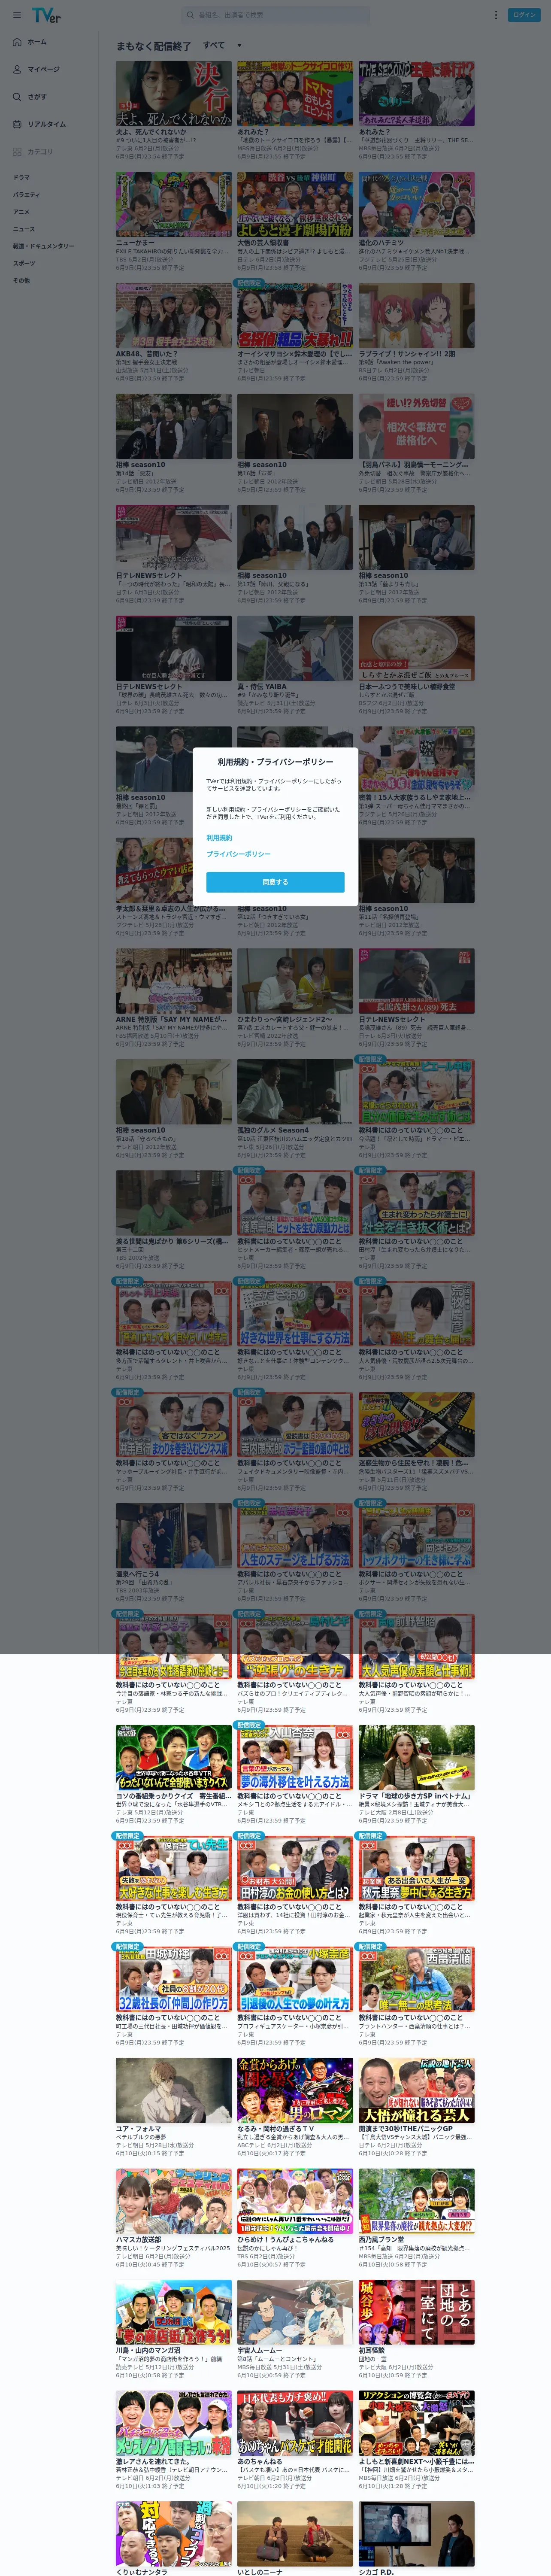The width and height of the screenshot is (551, 2576).
Task: Click the あのちゃんねる title text
Action: pos(259,2462)
